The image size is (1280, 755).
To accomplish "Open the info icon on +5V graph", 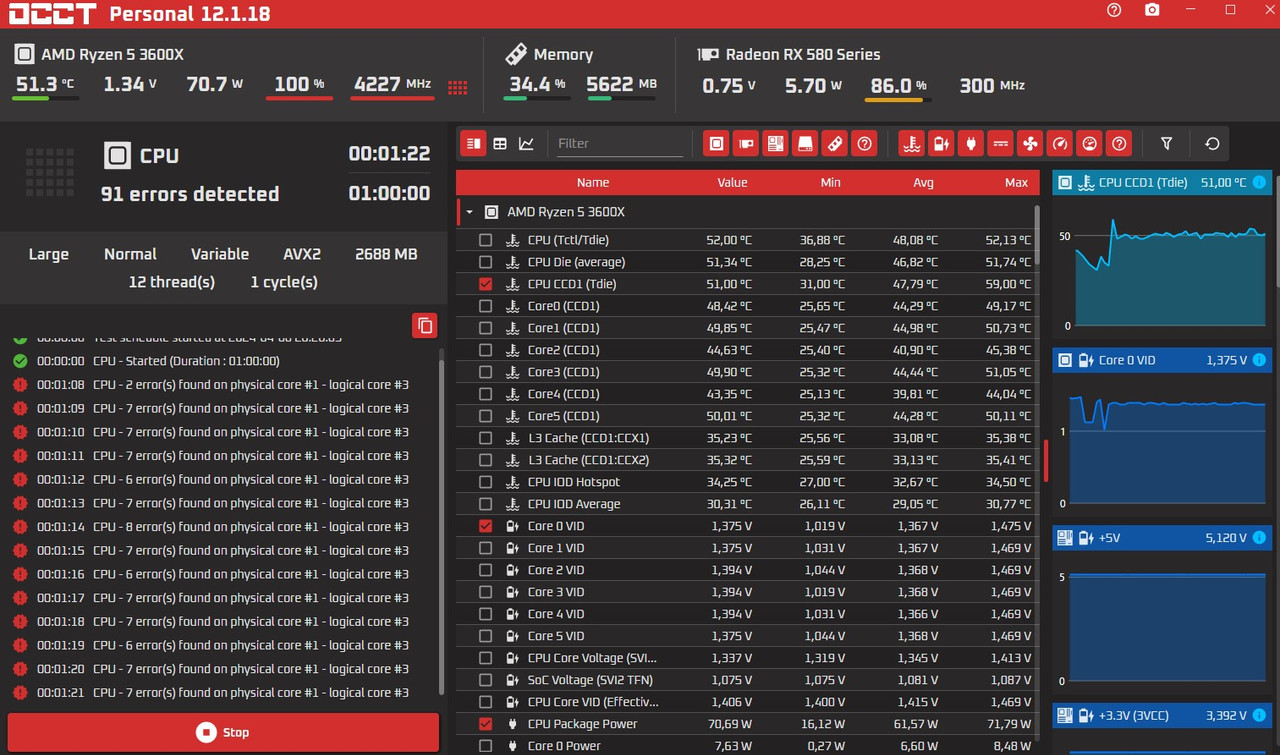I will pyautogui.click(x=1259, y=538).
